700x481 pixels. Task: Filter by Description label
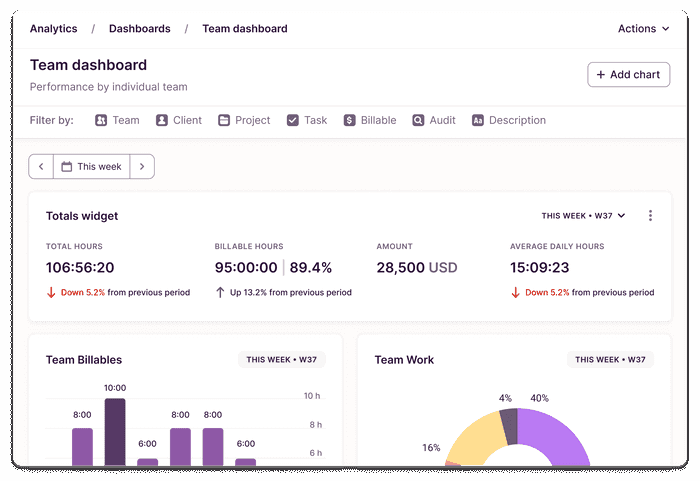tap(517, 120)
